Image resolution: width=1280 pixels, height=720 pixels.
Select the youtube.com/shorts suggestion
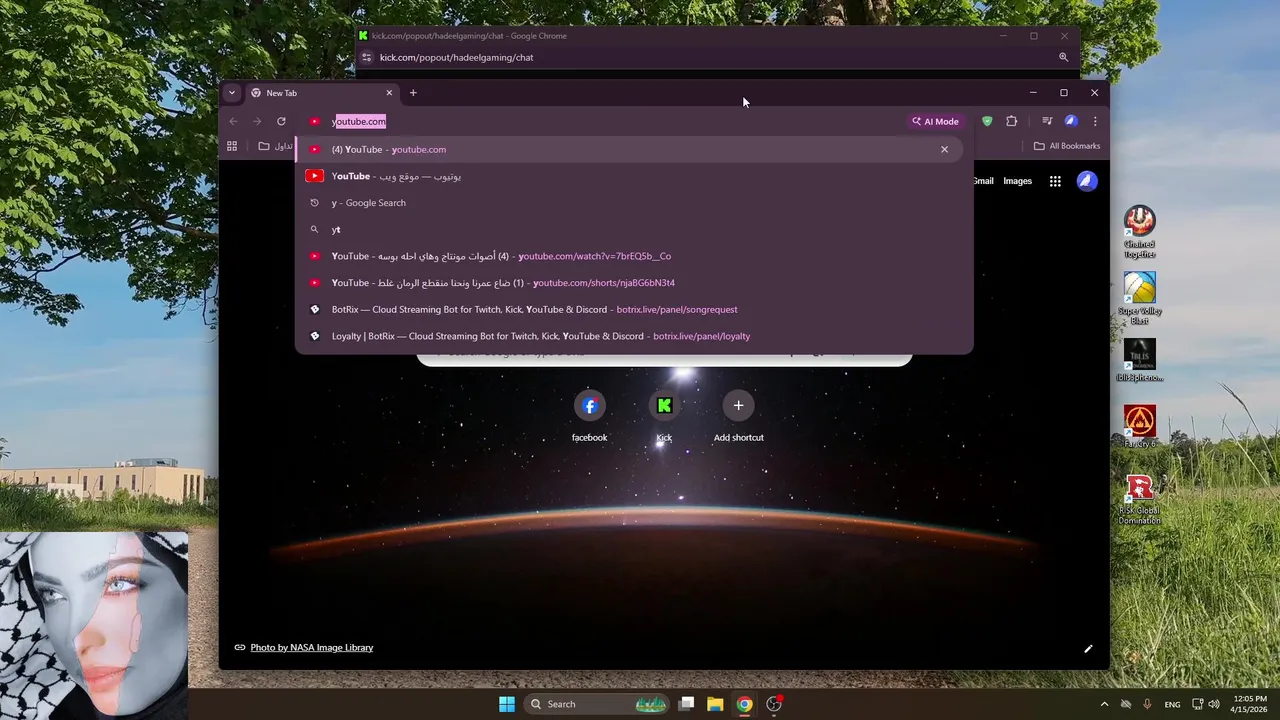(634, 283)
